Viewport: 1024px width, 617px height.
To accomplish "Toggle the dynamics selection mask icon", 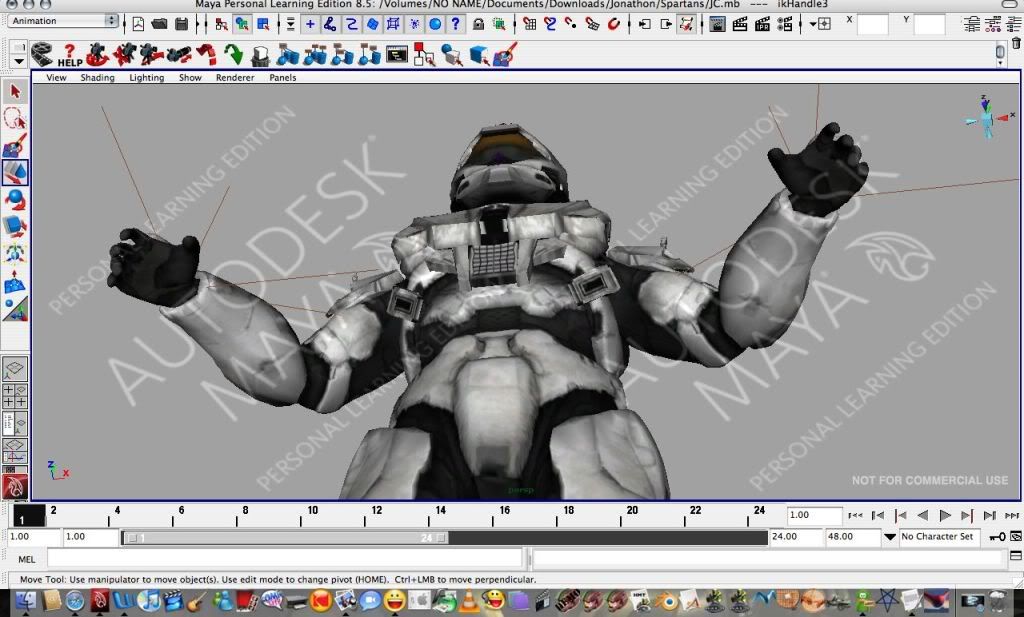I will pos(414,24).
